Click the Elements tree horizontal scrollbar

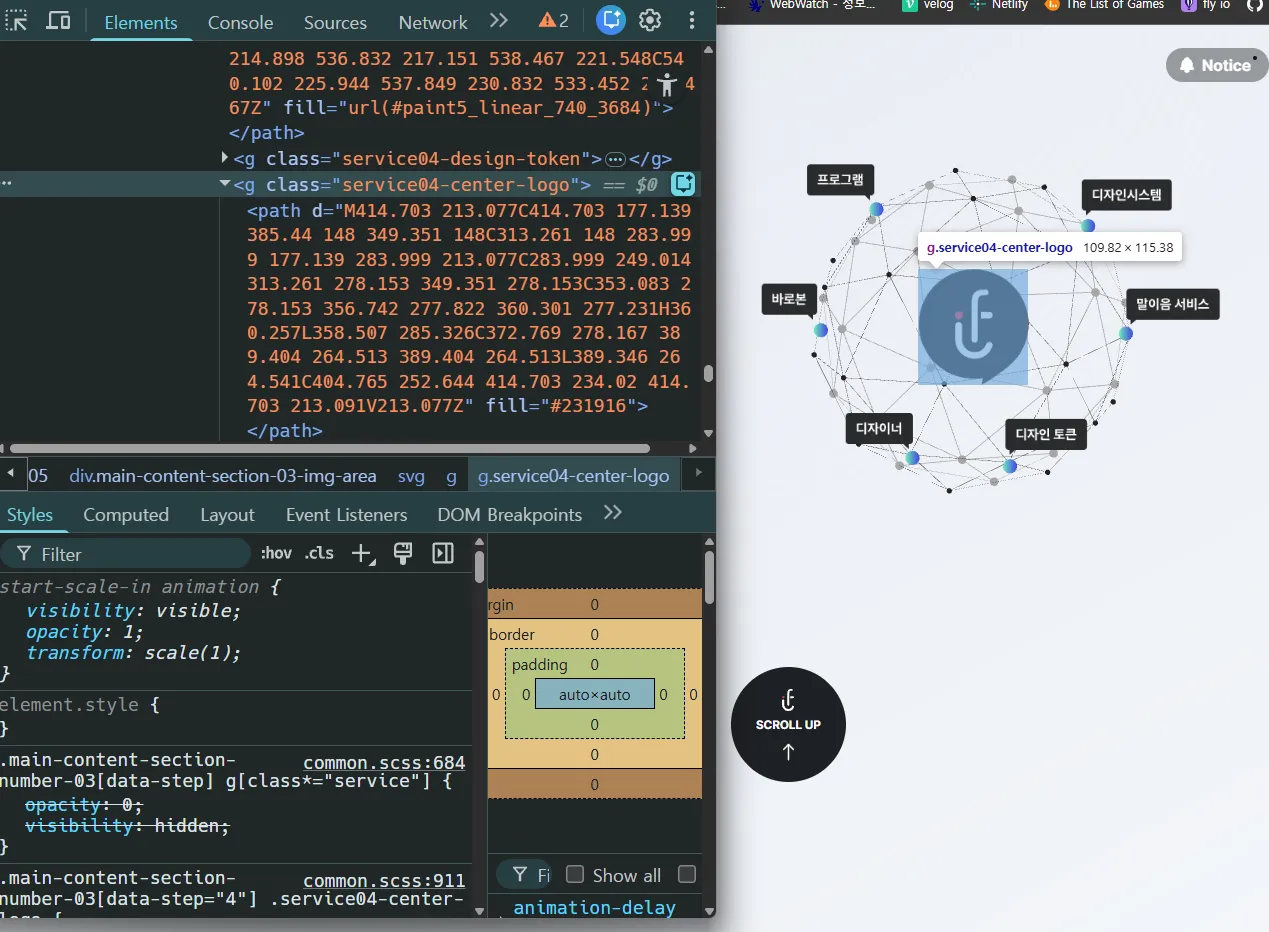coord(329,448)
